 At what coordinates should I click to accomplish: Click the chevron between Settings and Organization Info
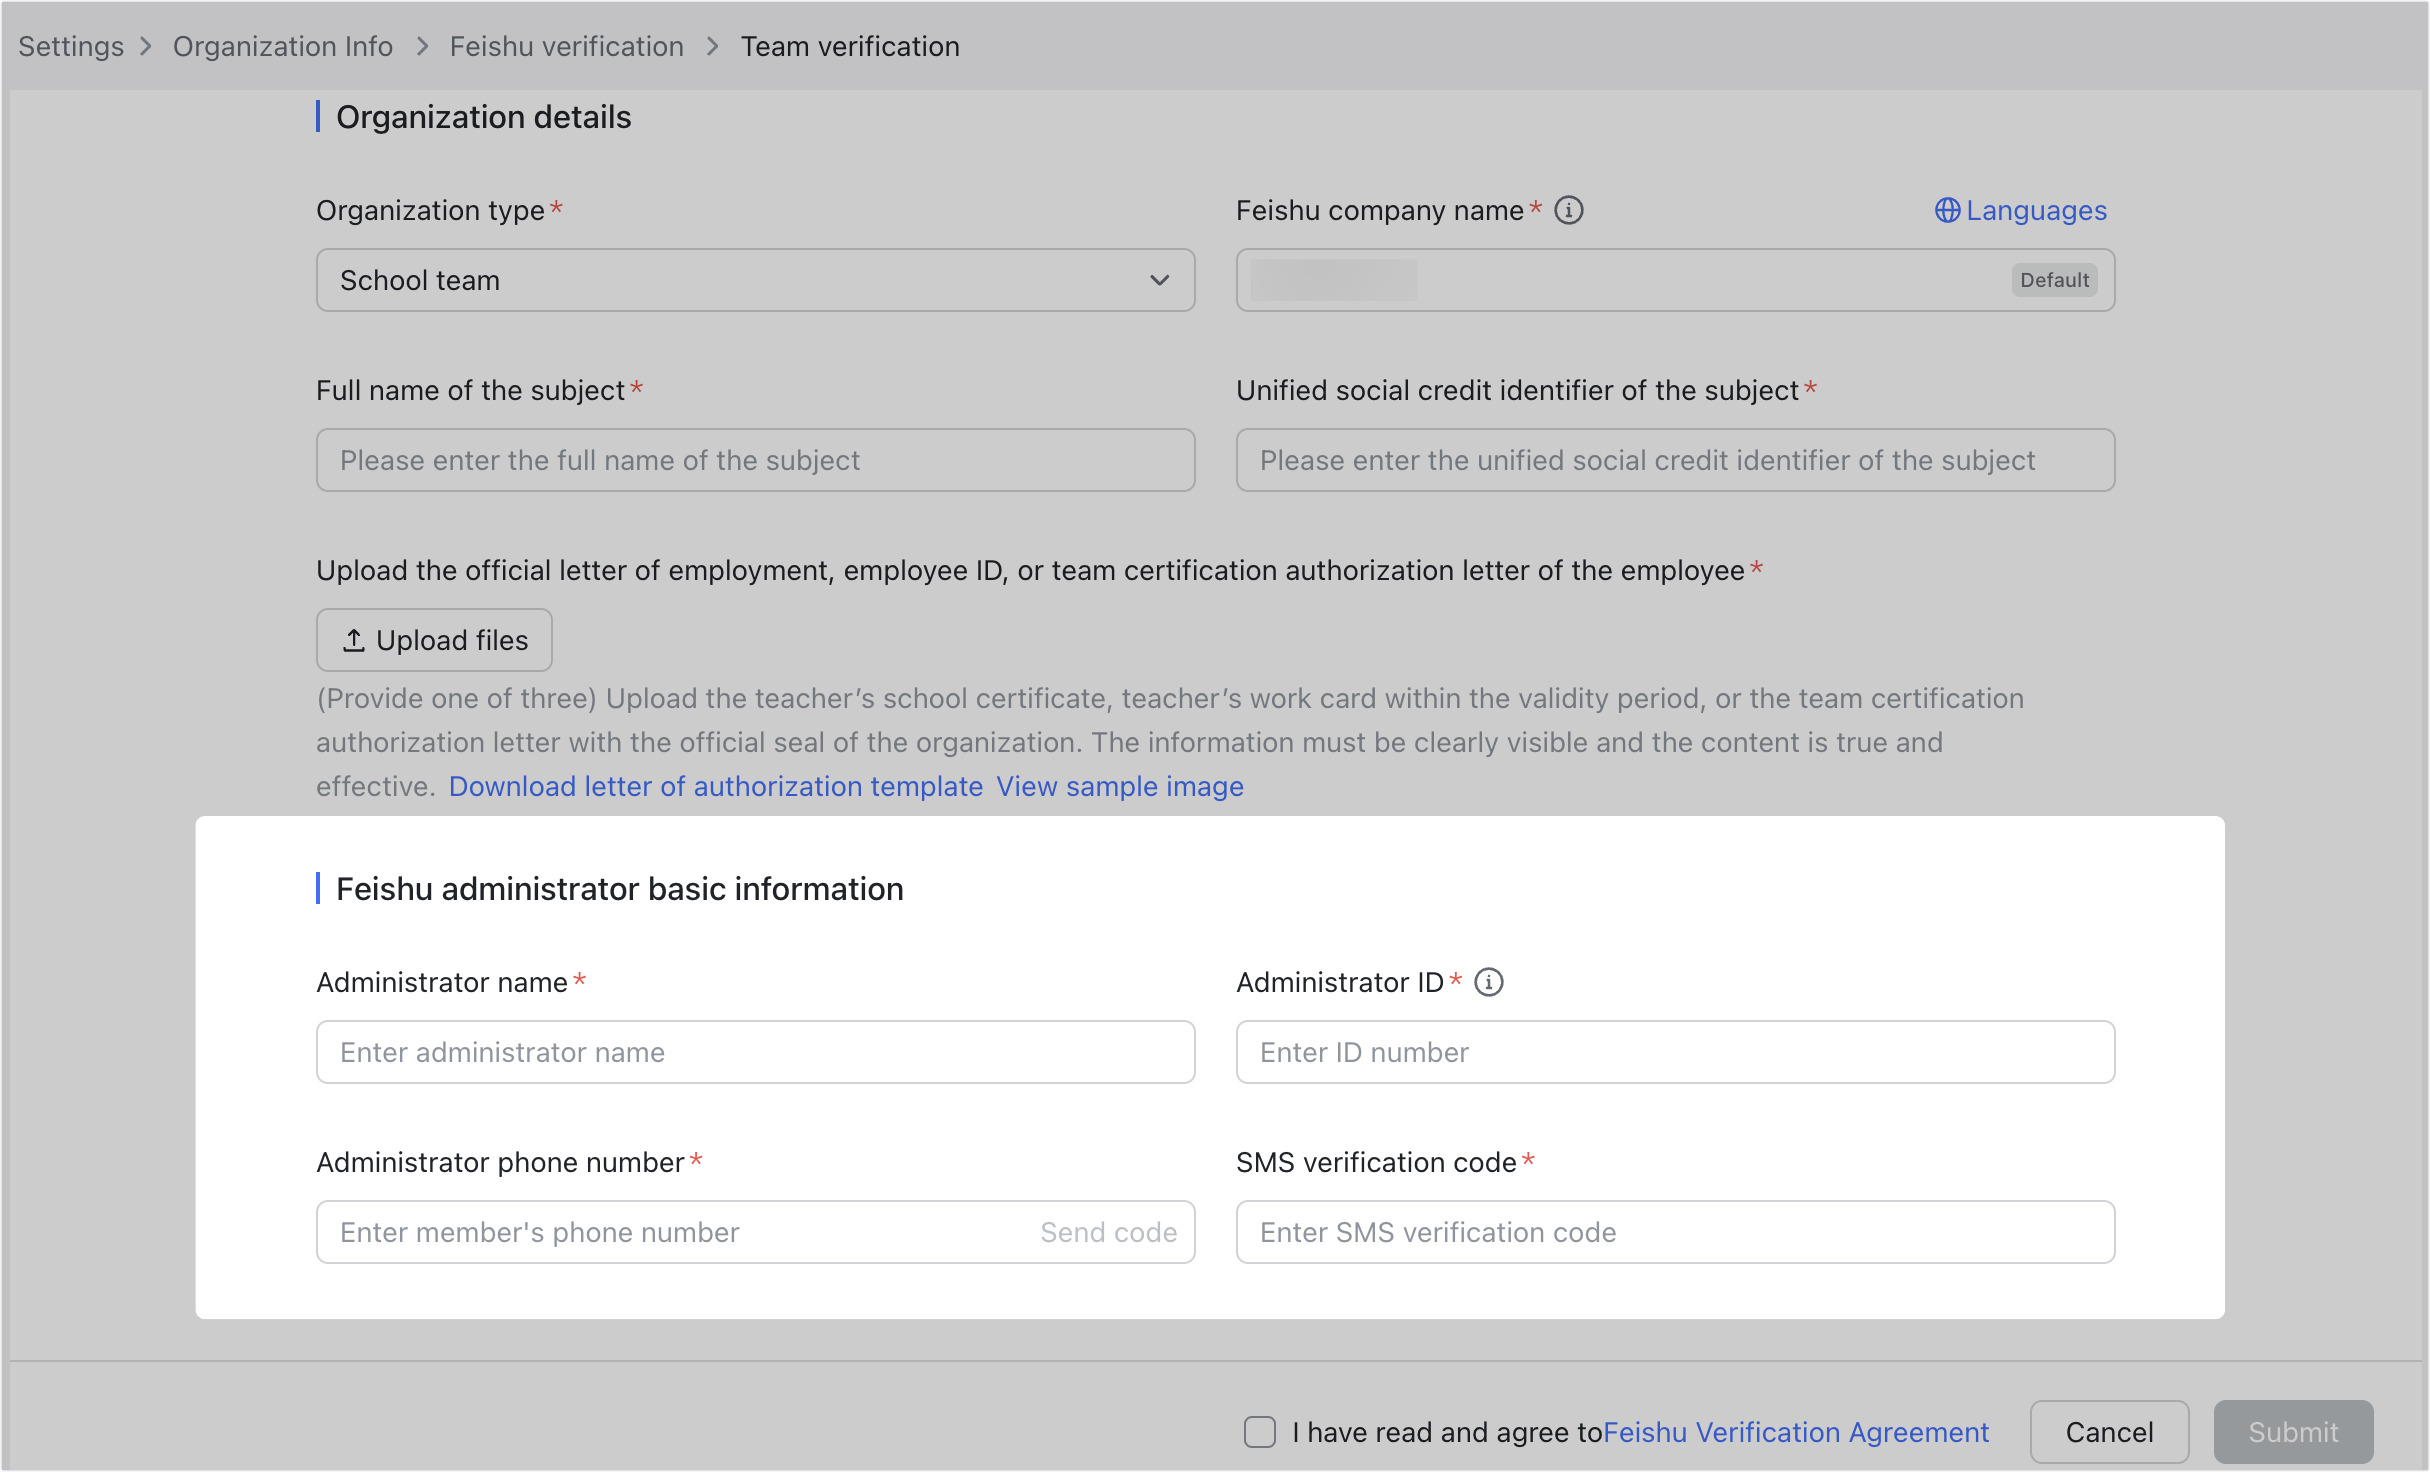146,46
